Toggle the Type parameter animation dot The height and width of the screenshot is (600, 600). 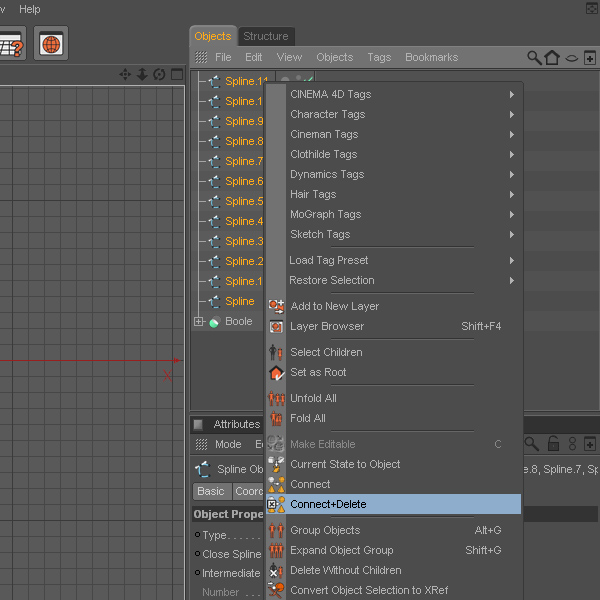point(197,535)
